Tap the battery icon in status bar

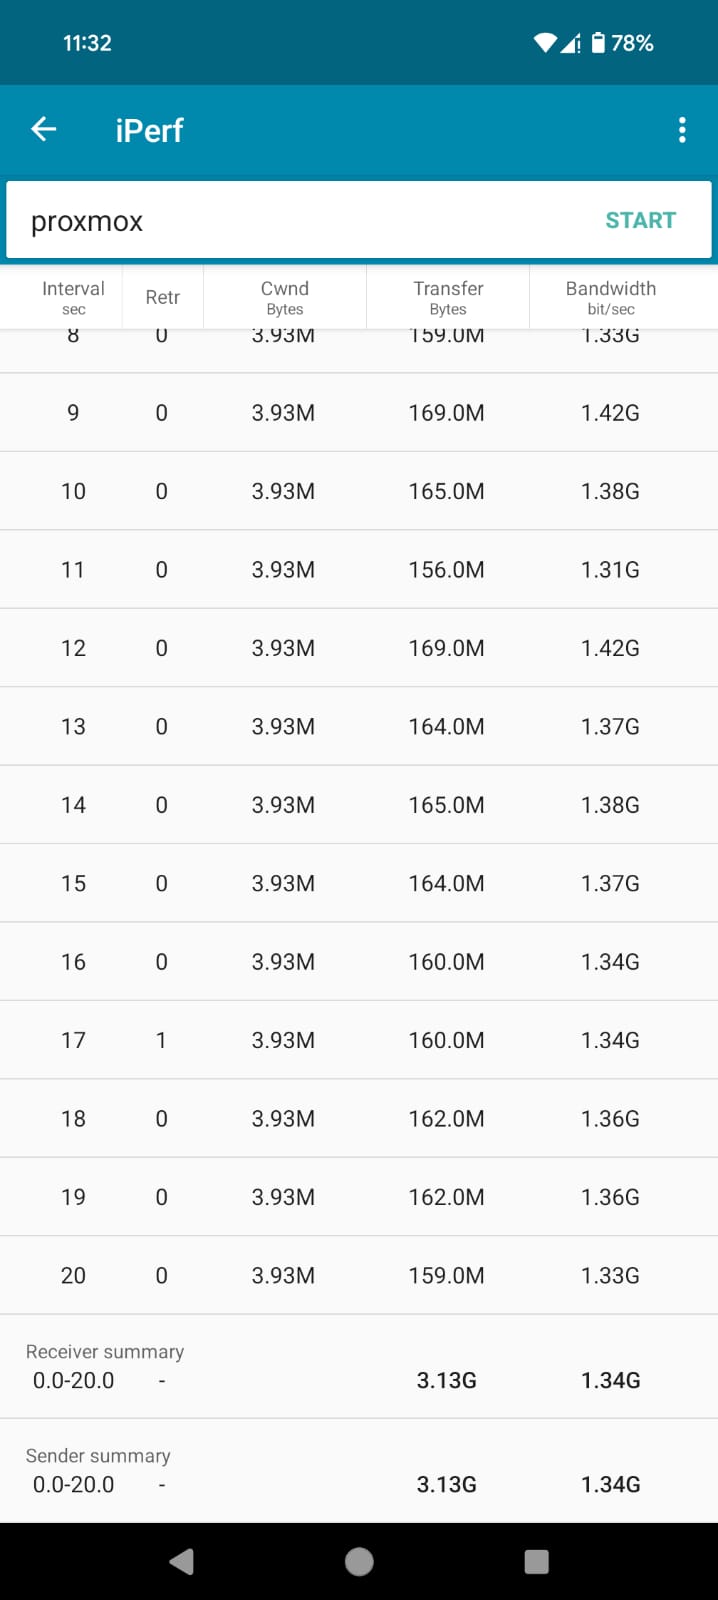coord(598,43)
